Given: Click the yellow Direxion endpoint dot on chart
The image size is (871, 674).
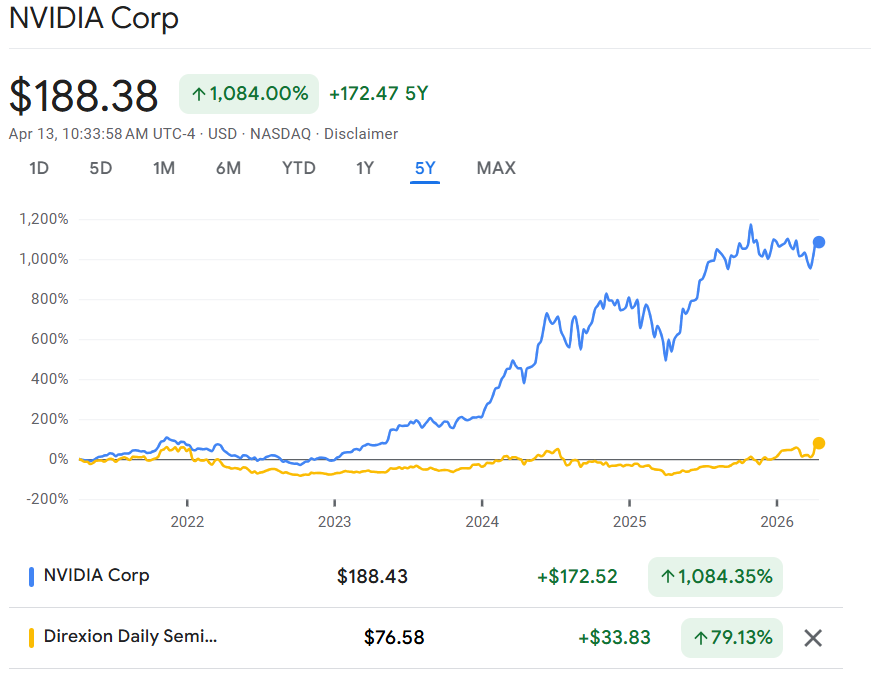Looking at the screenshot, I should point(819,443).
